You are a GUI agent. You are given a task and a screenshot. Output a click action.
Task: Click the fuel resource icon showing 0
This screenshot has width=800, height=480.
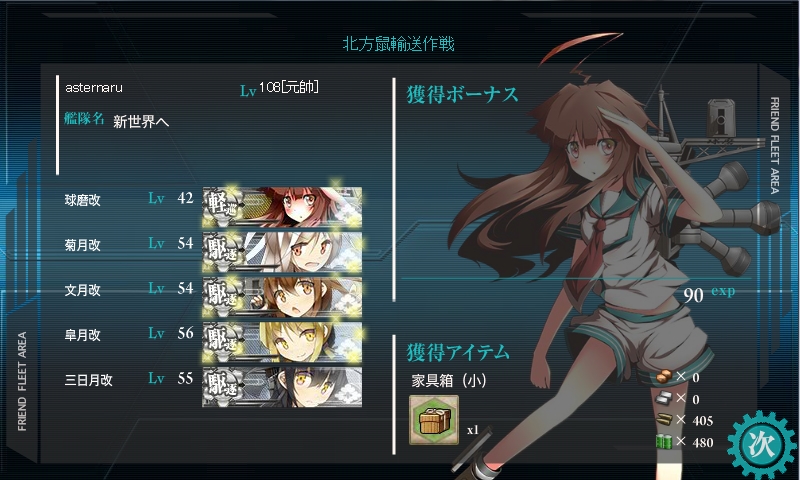pos(664,376)
